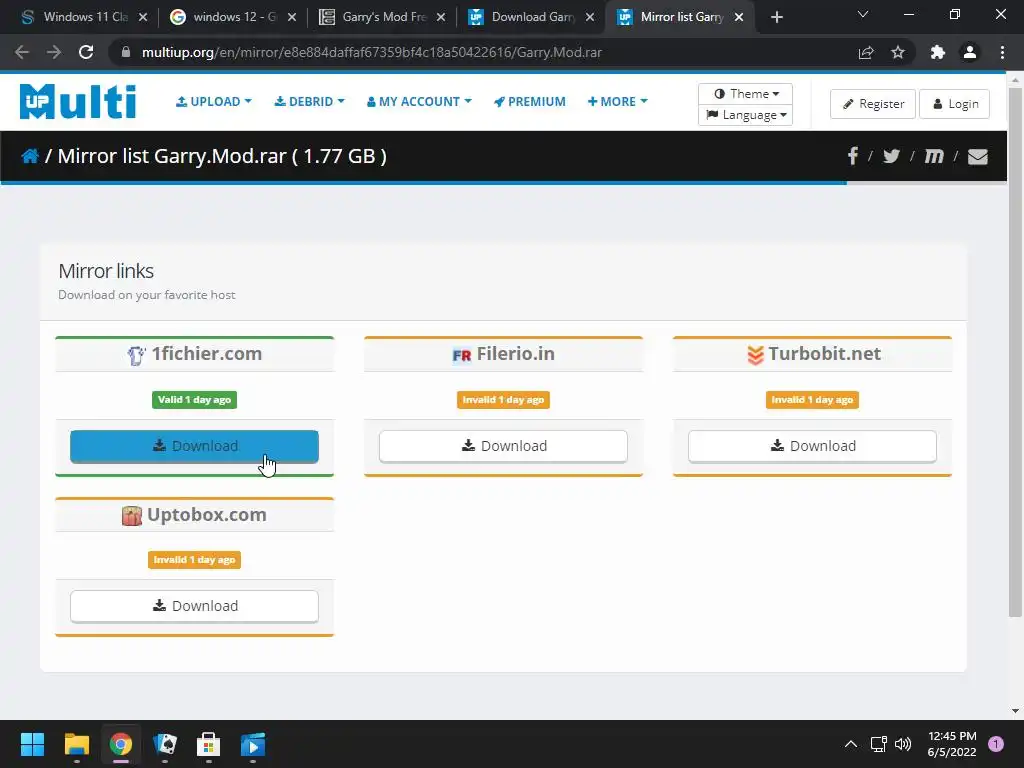Close the Mirror list Garry tab

pyautogui.click(x=739, y=18)
